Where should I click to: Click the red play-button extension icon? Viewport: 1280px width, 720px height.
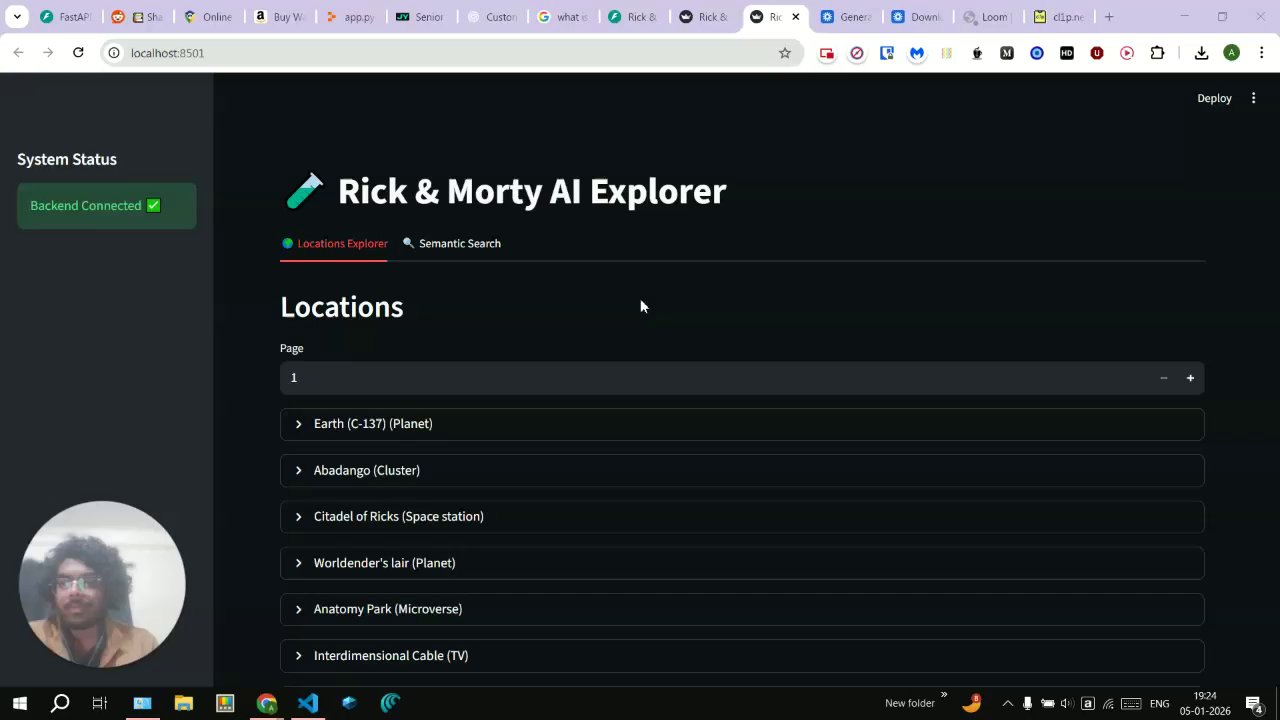pyautogui.click(x=1127, y=53)
